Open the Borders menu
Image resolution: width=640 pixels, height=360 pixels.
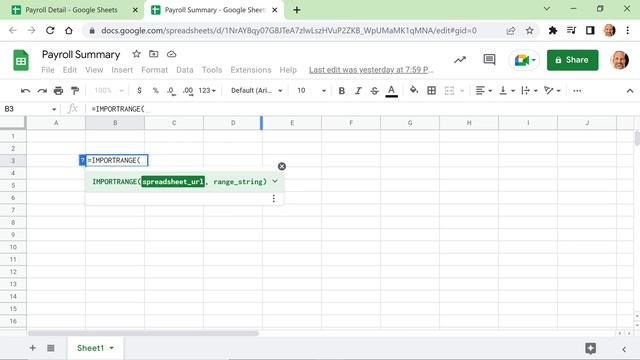431,91
